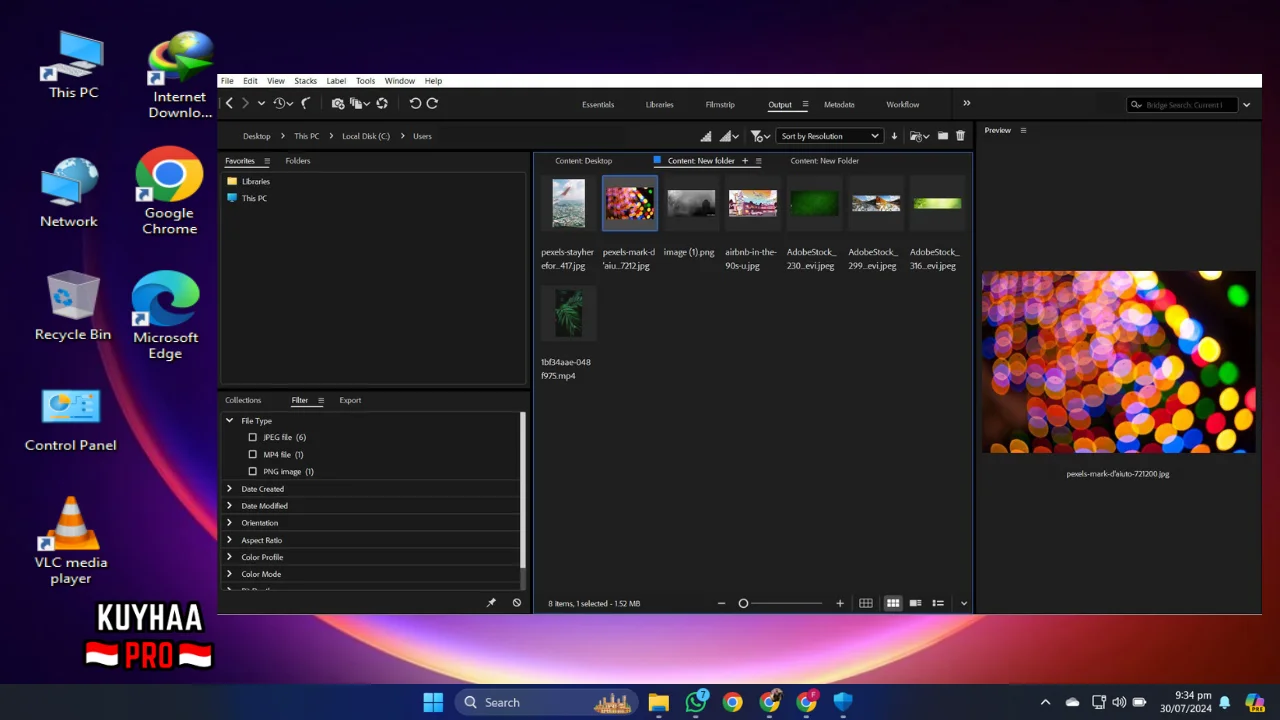Click Local Disk (C:) in path bar
Screen dimensions: 1280x720
pos(366,136)
